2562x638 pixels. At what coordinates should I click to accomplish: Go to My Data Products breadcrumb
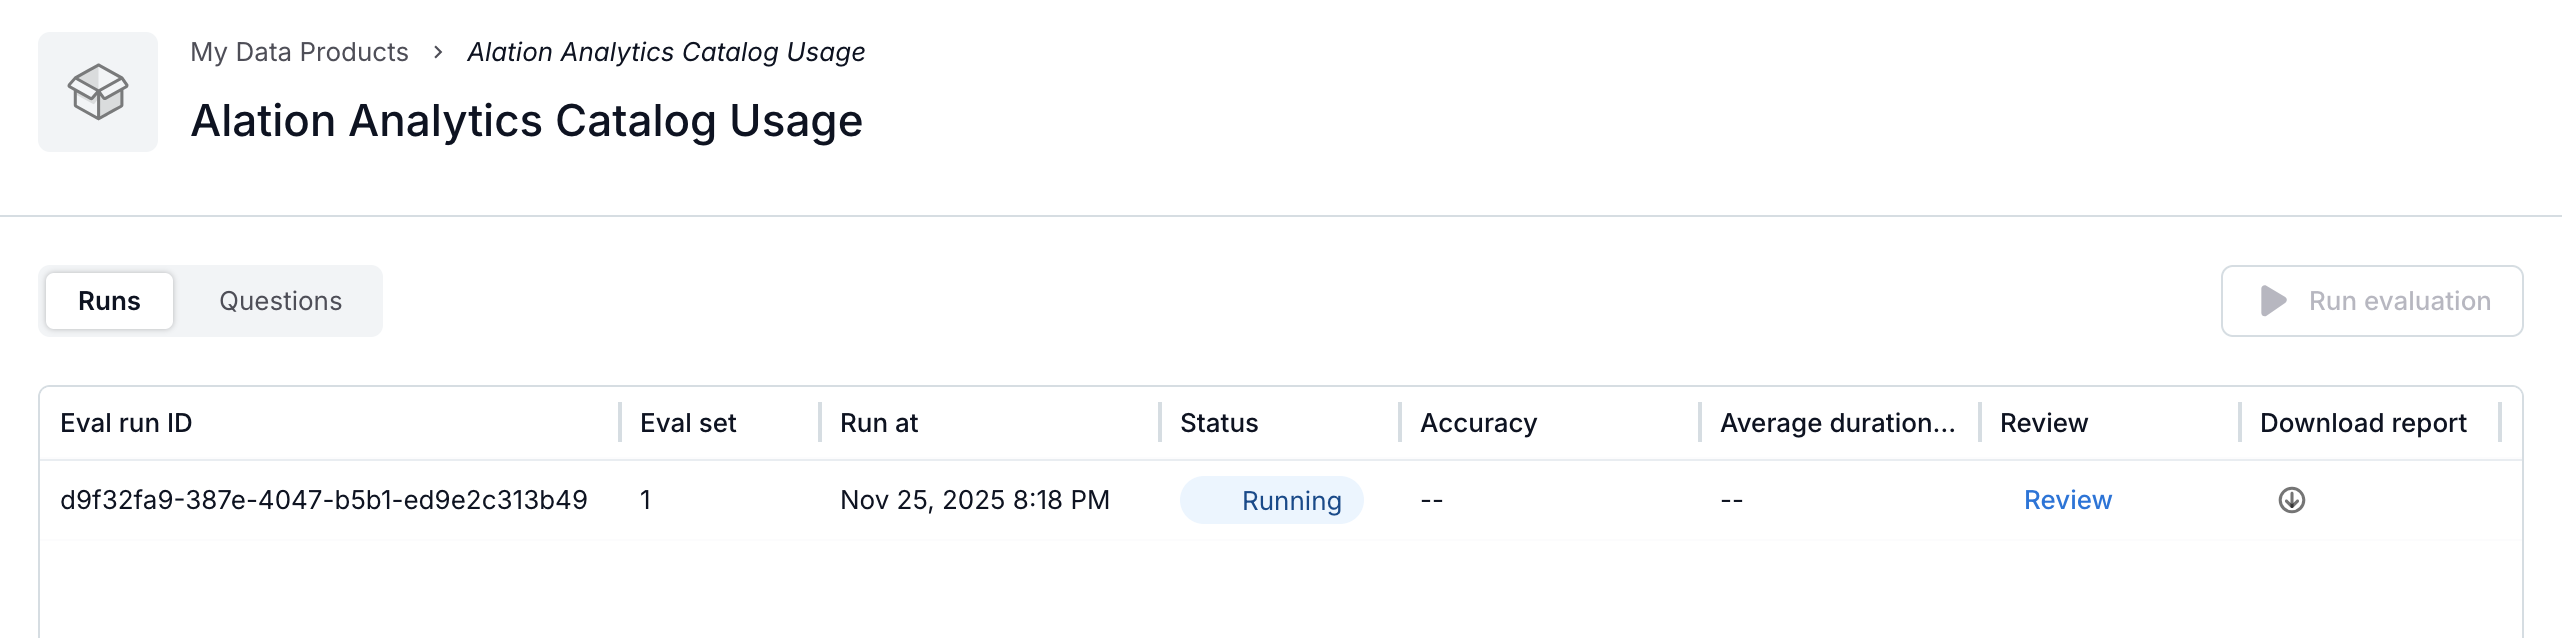(x=299, y=52)
